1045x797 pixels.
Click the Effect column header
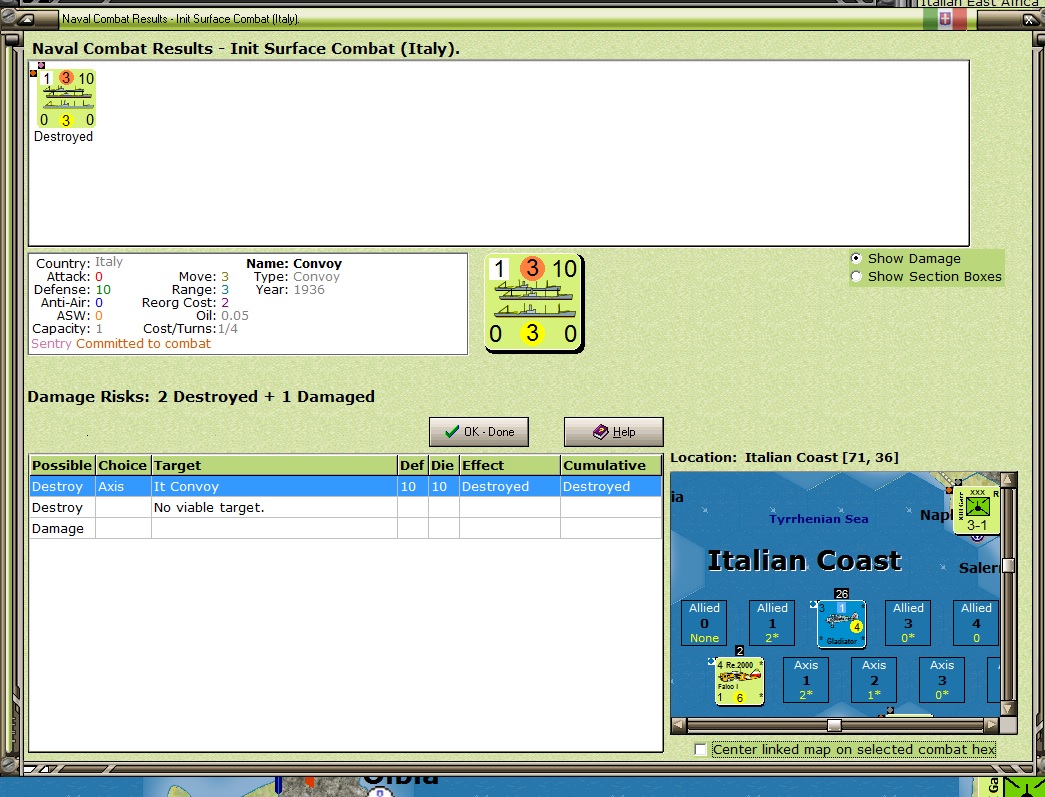click(x=510, y=465)
